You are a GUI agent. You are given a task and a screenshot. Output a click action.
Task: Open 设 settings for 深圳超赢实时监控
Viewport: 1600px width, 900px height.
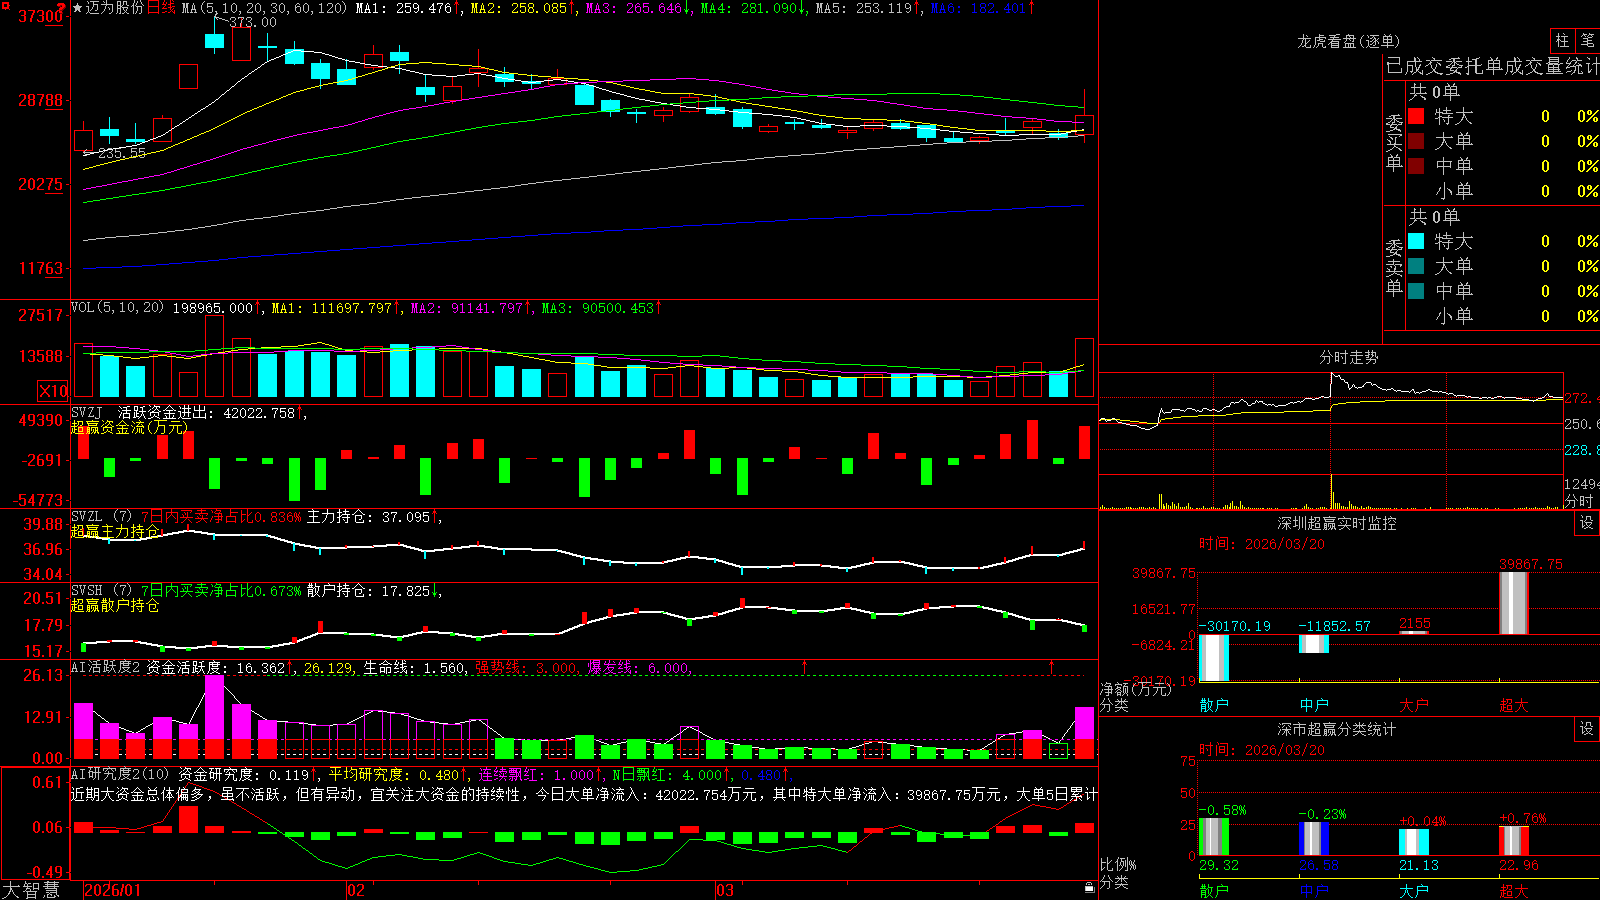tap(1587, 523)
